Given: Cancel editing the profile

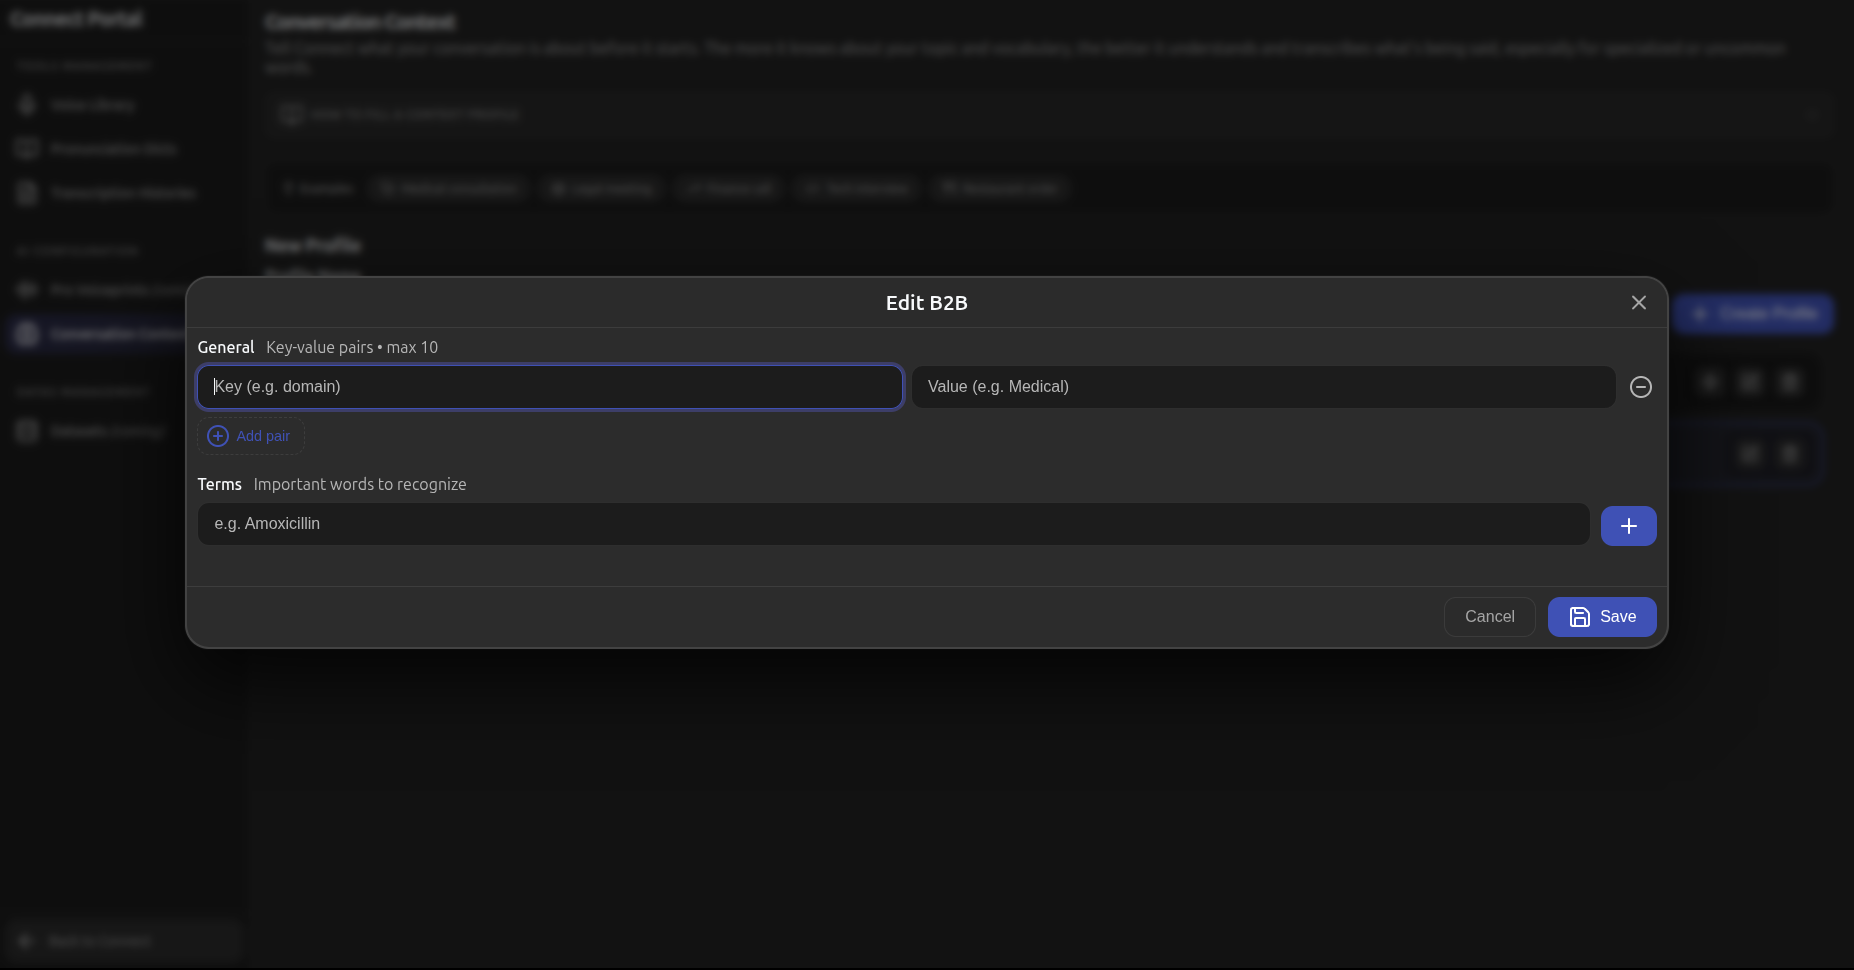Looking at the screenshot, I should point(1489,617).
